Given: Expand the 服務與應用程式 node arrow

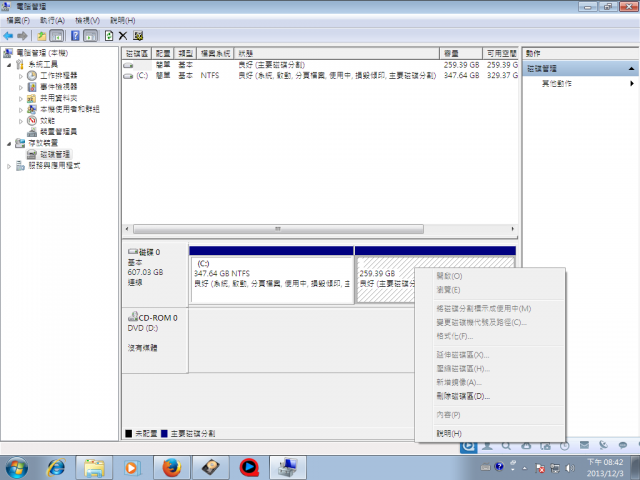Looking at the screenshot, I should tap(9, 166).
